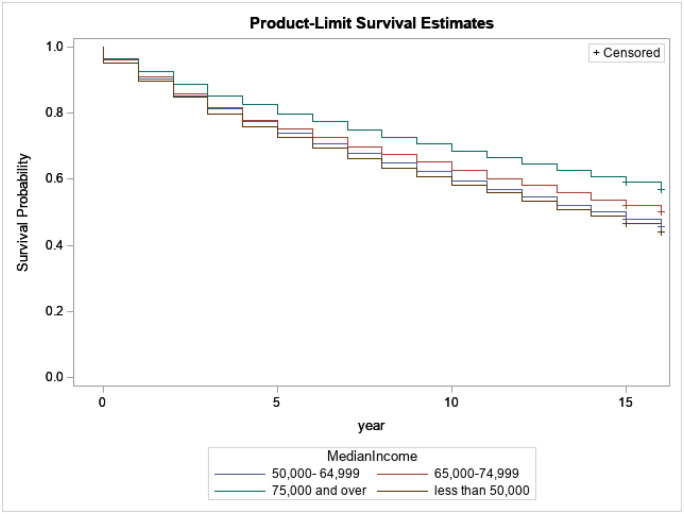
Task: Click the x-axis tick label 15
Action: click(x=626, y=402)
